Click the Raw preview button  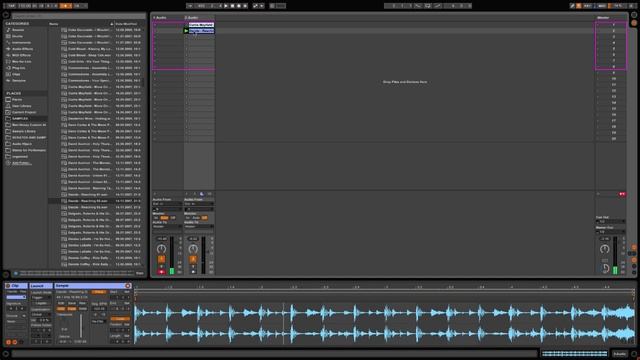point(140,273)
